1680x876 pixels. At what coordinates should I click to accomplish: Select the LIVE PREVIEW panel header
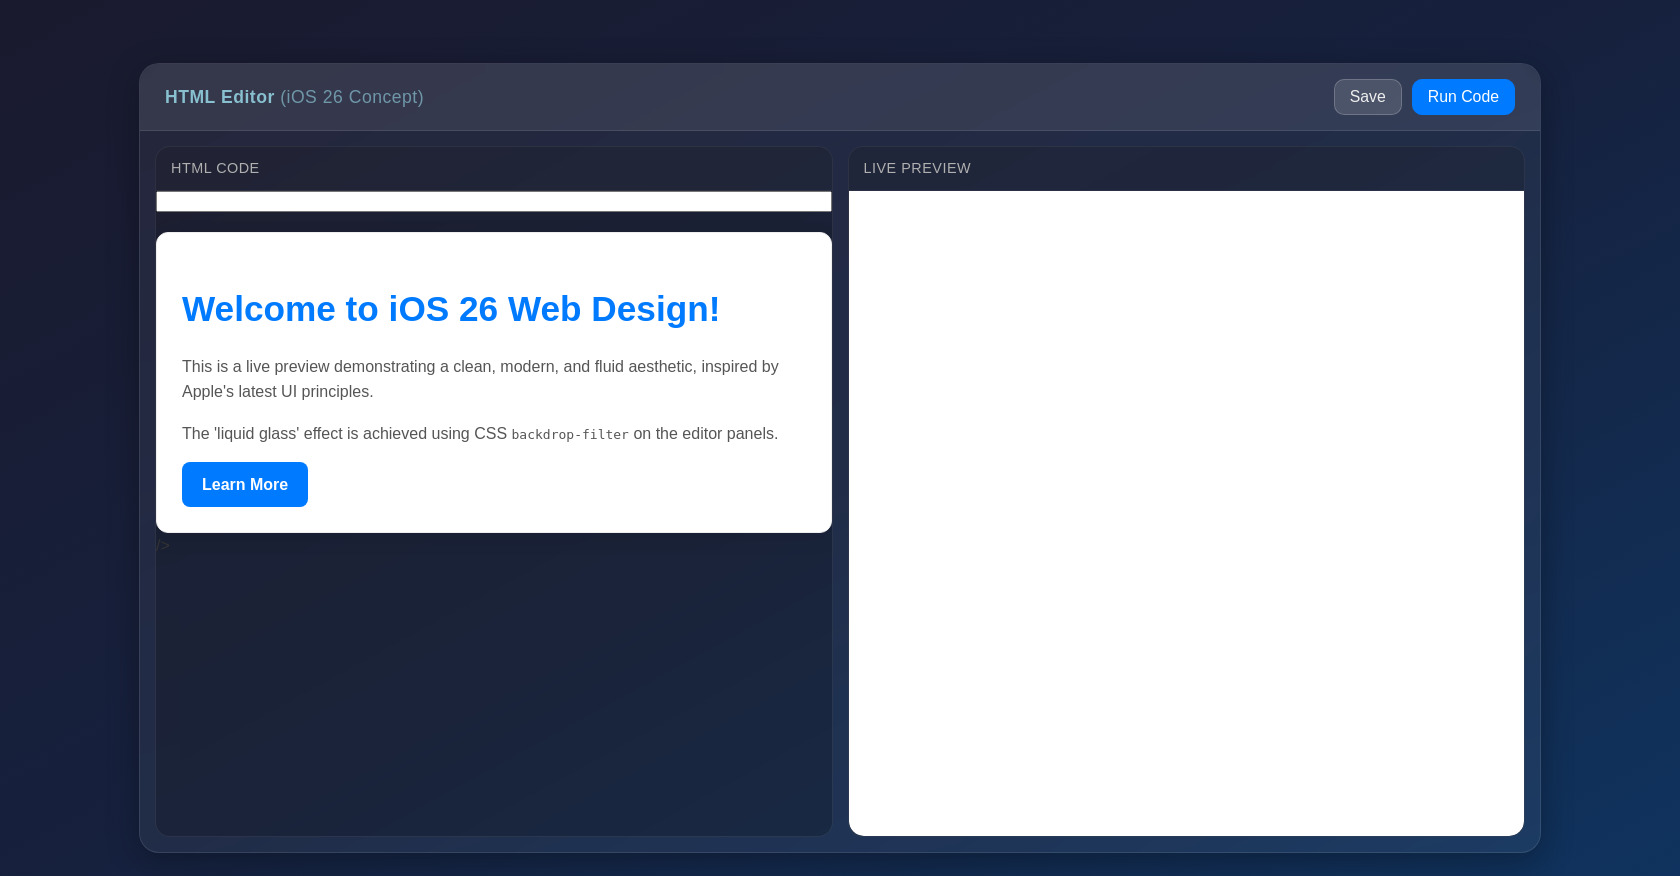pyautogui.click(x=917, y=168)
